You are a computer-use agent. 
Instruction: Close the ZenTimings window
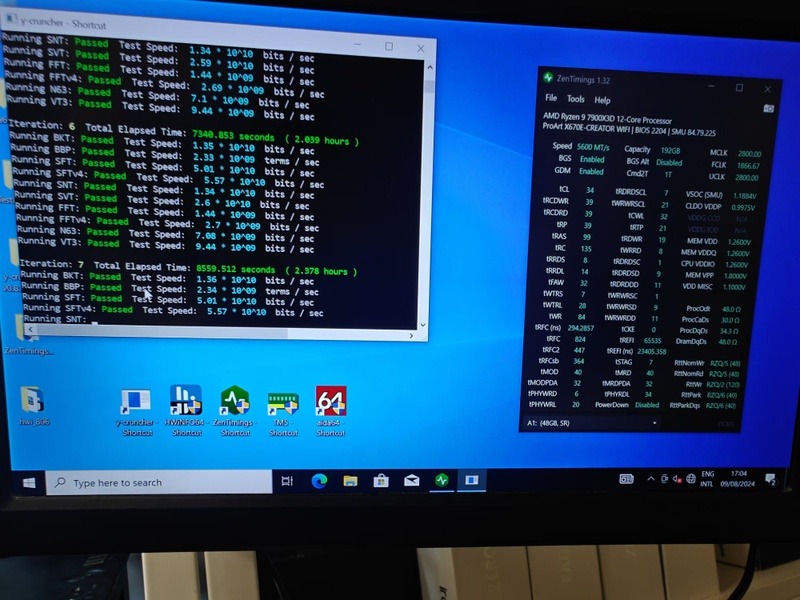coord(767,89)
